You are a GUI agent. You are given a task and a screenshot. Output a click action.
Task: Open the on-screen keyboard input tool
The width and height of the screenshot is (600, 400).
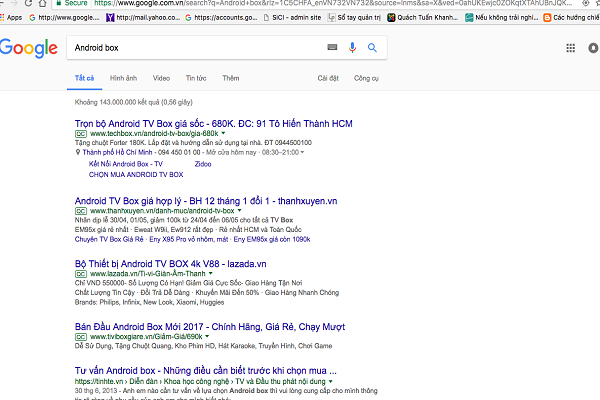(332, 47)
